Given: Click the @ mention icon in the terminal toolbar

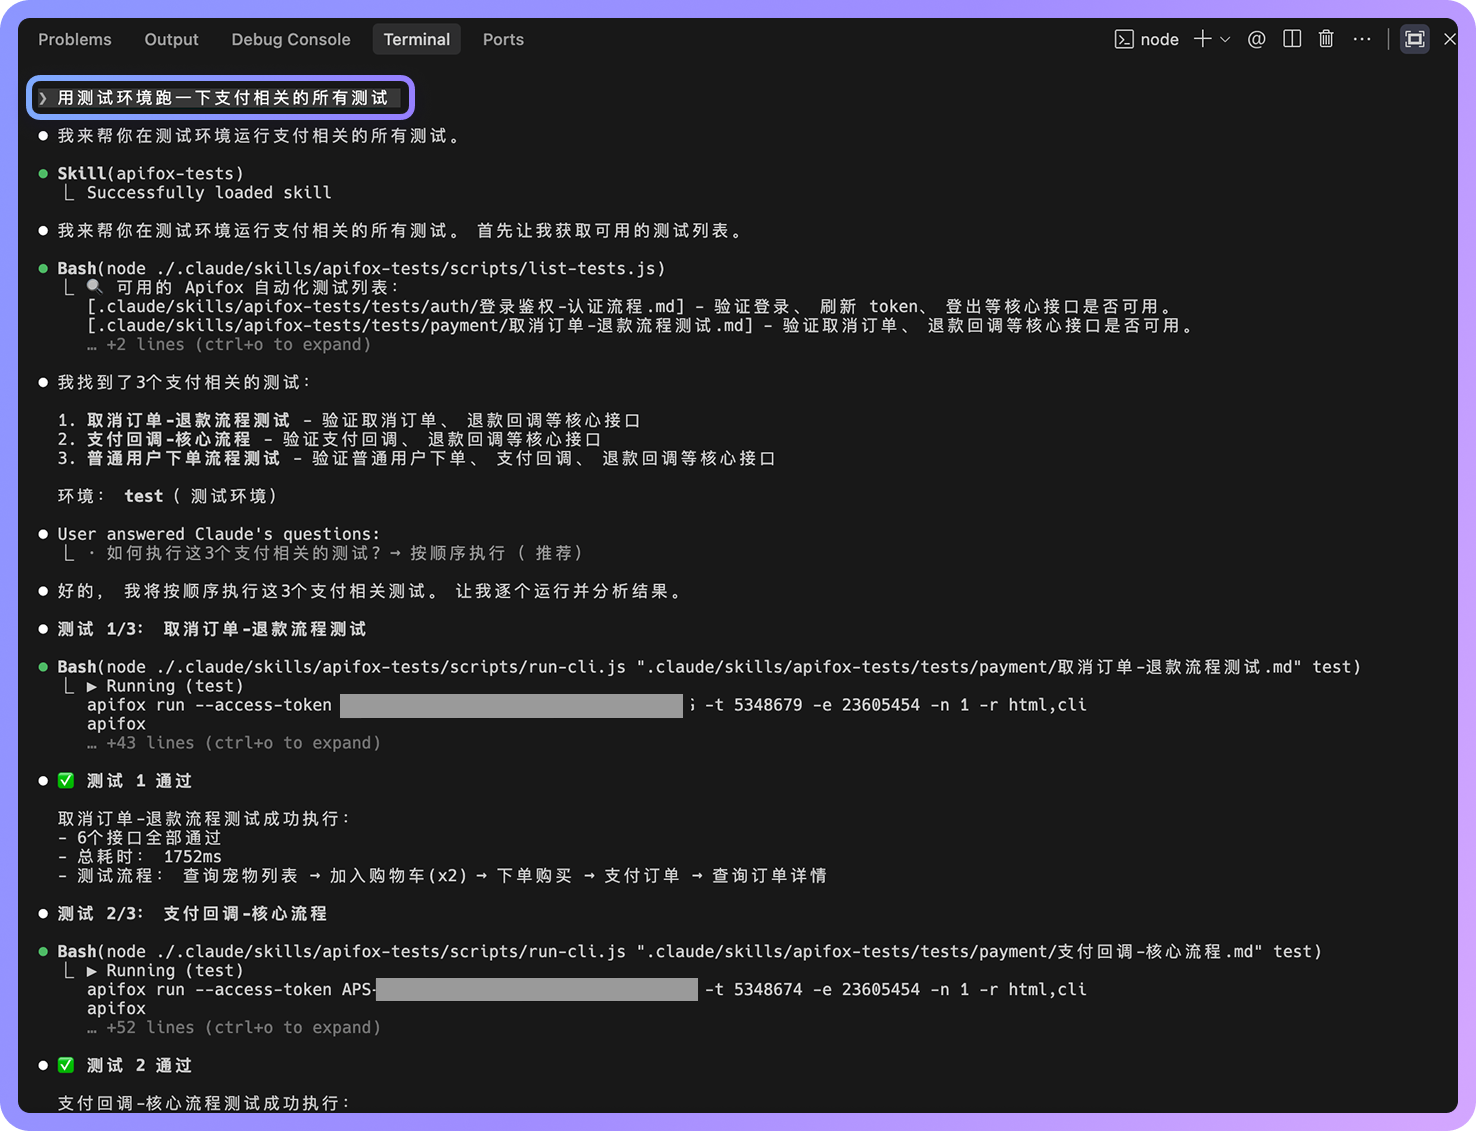Looking at the screenshot, I should (x=1257, y=39).
